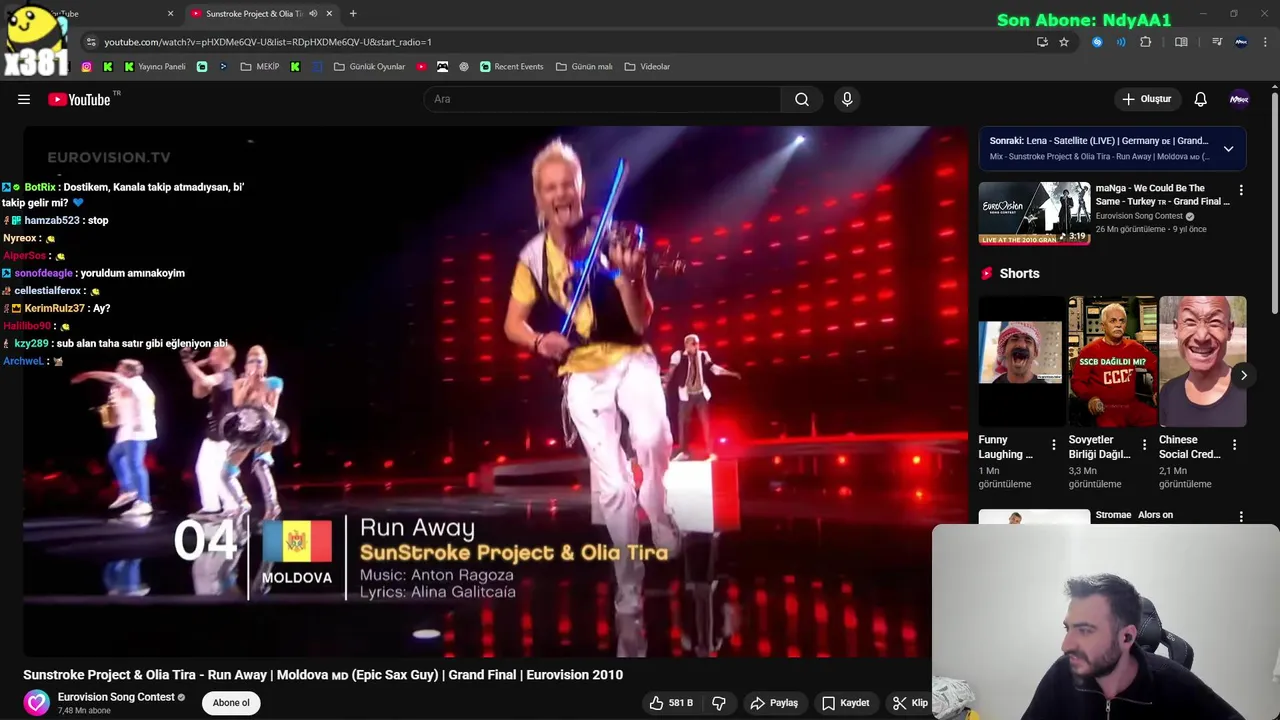Open the media controls icon in toolbar
Viewport: 1280px width, 720px height.
pyautogui.click(x=1217, y=42)
